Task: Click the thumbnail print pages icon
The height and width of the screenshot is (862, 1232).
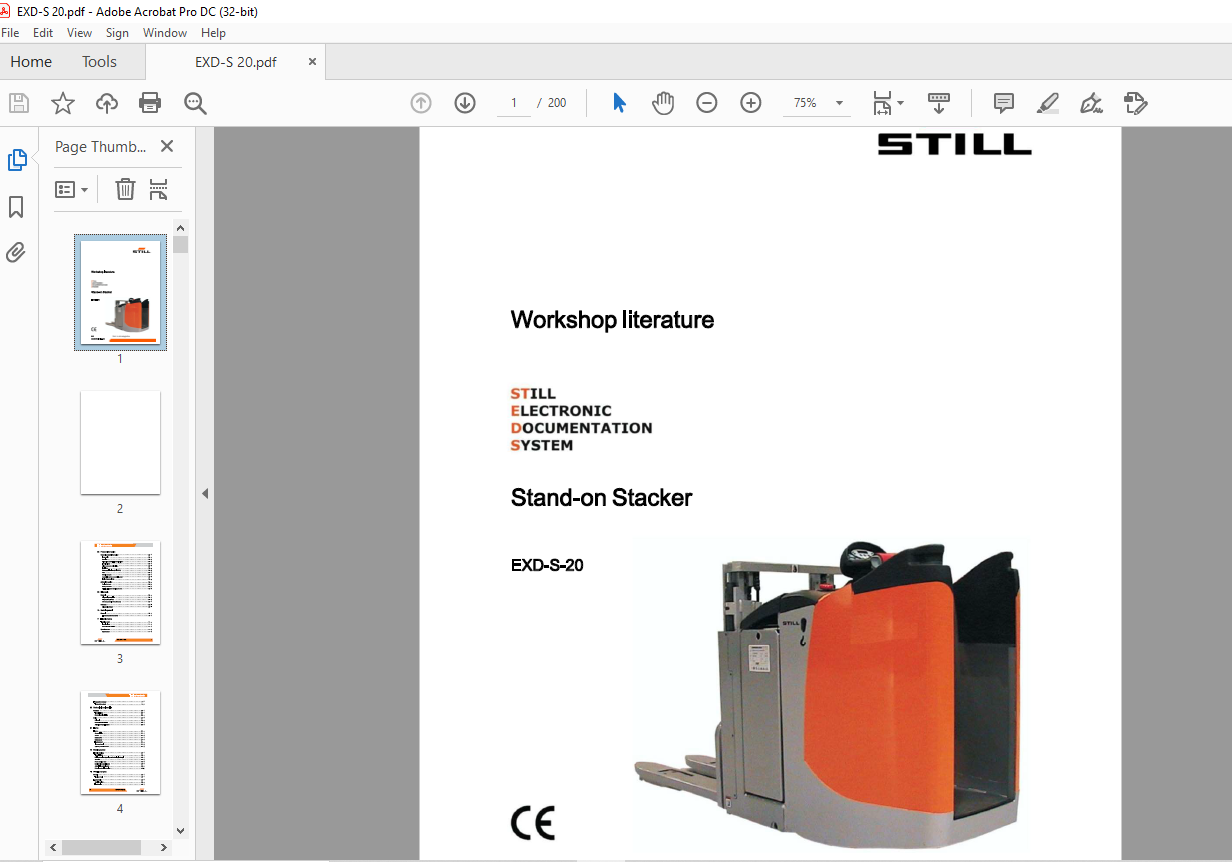Action: (158, 189)
